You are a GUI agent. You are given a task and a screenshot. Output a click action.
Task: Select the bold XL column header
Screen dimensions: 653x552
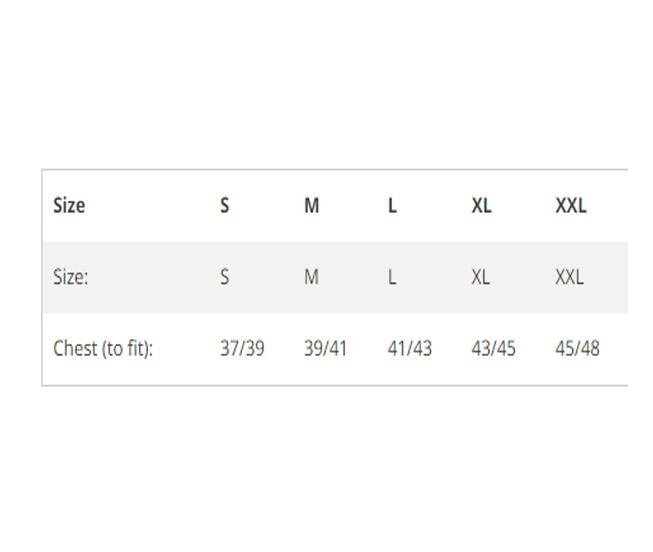coord(481,205)
